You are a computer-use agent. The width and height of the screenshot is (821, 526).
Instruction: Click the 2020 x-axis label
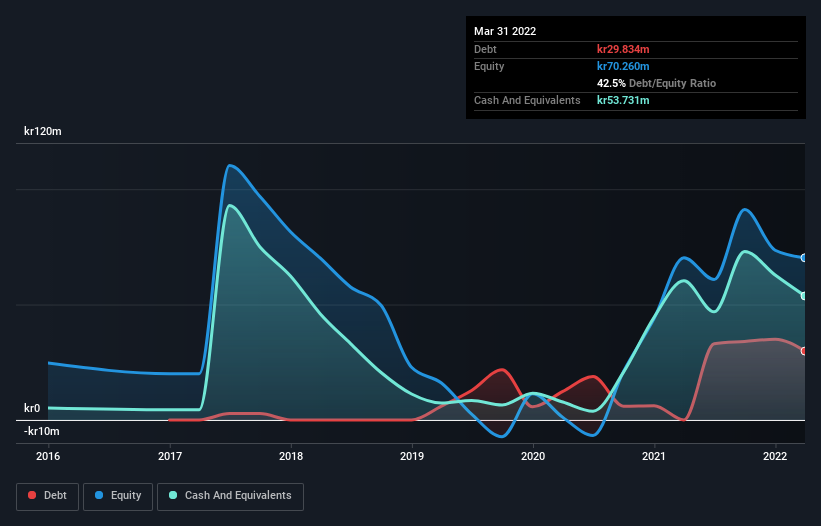point(533,456)
